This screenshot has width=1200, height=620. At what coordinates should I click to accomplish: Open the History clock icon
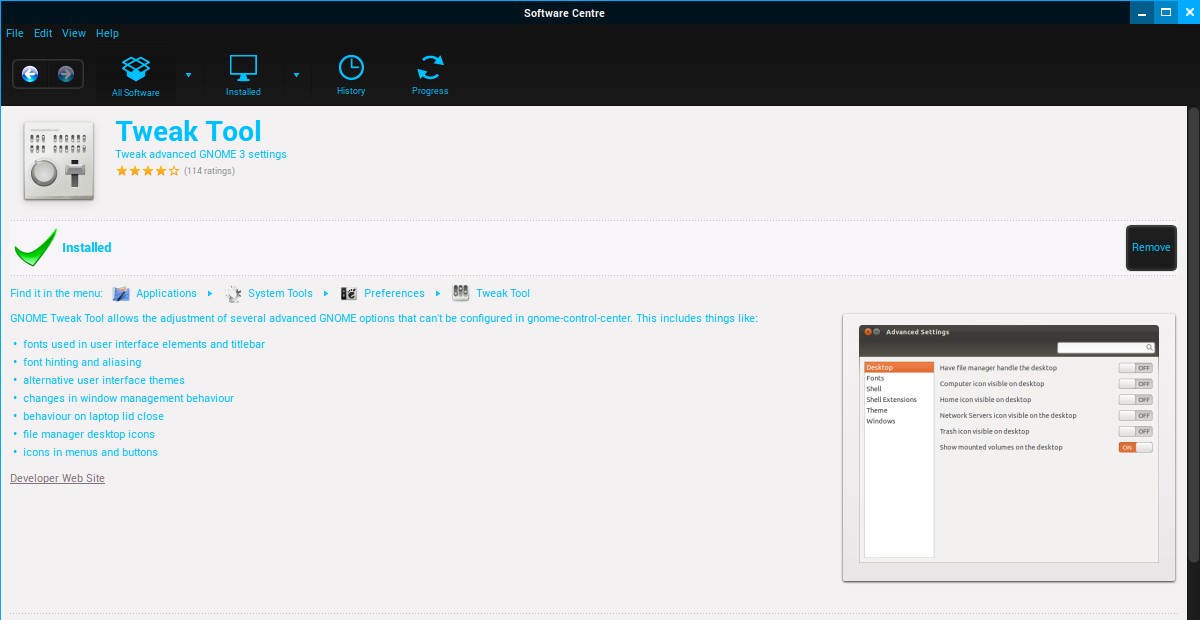tap(351, 76)
